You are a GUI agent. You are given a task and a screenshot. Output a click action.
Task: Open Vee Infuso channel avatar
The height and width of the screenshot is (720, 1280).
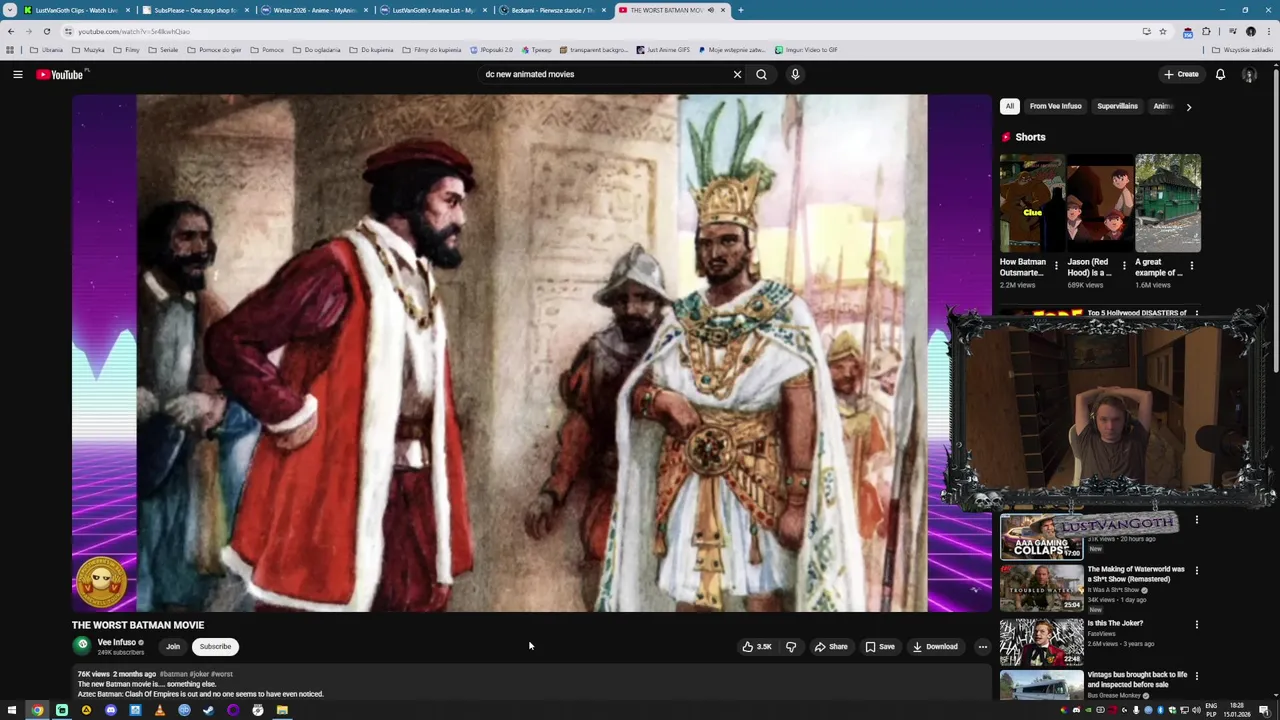82,646
